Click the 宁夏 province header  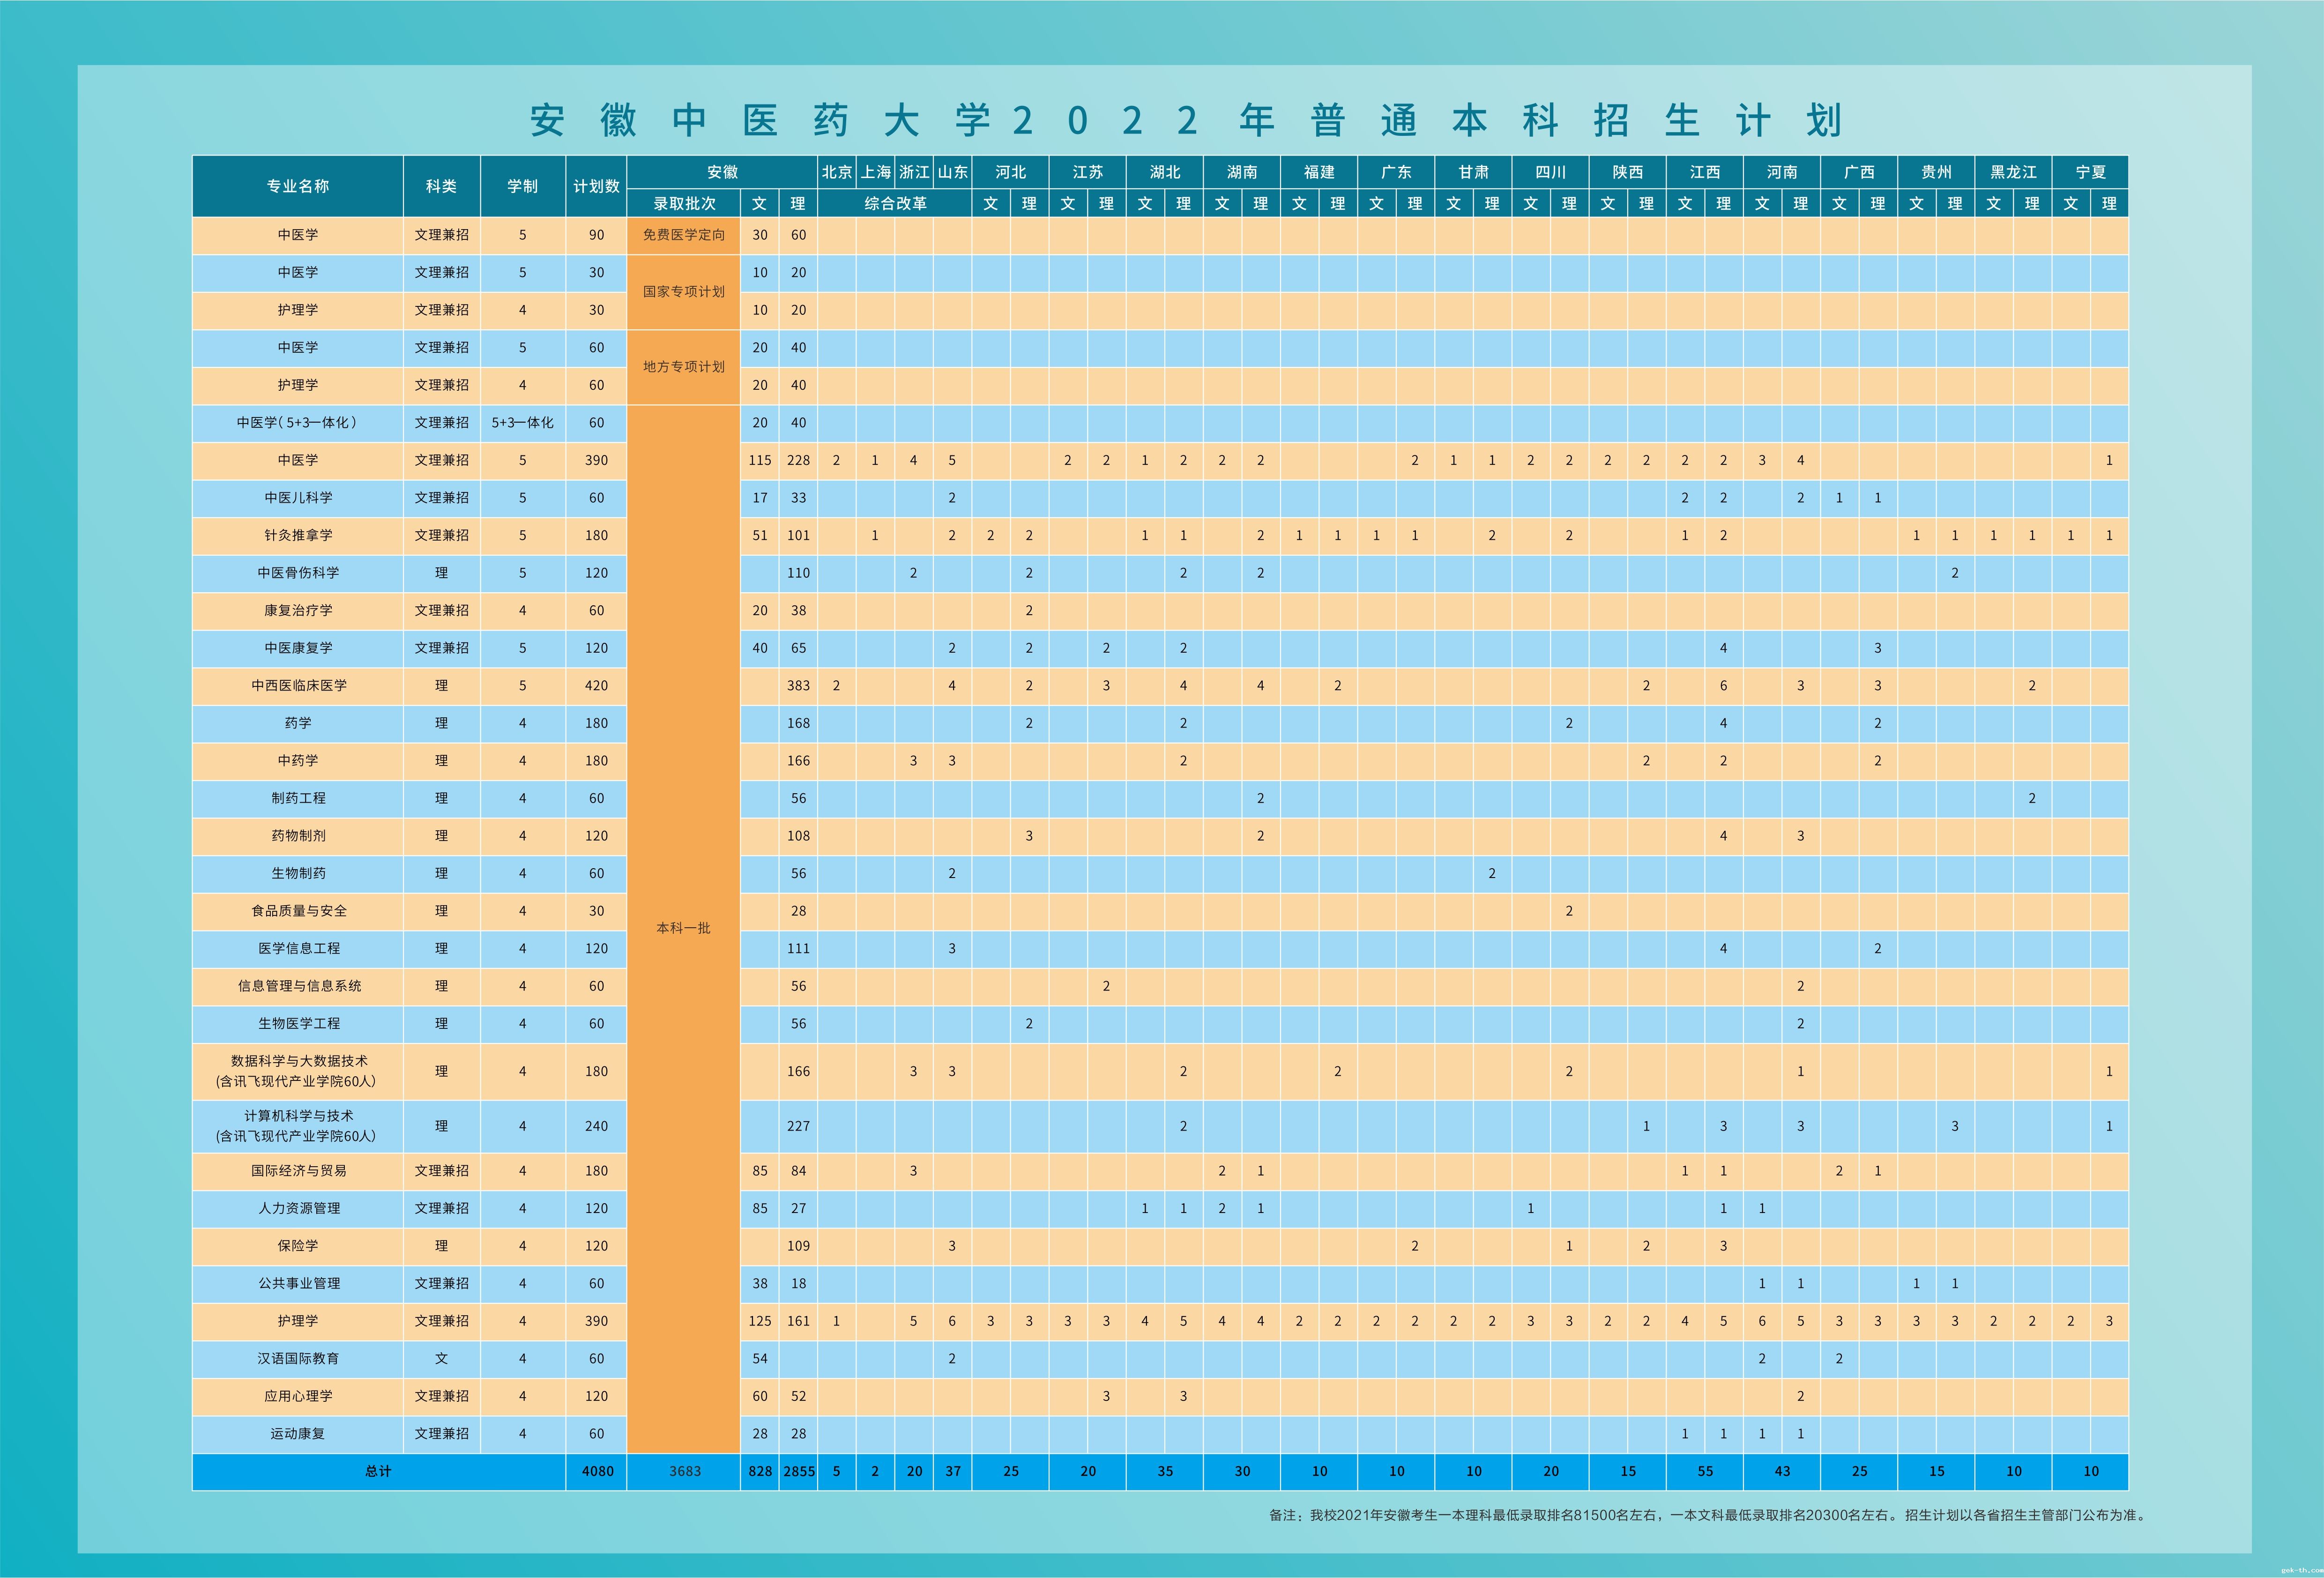coord(2090,172)
